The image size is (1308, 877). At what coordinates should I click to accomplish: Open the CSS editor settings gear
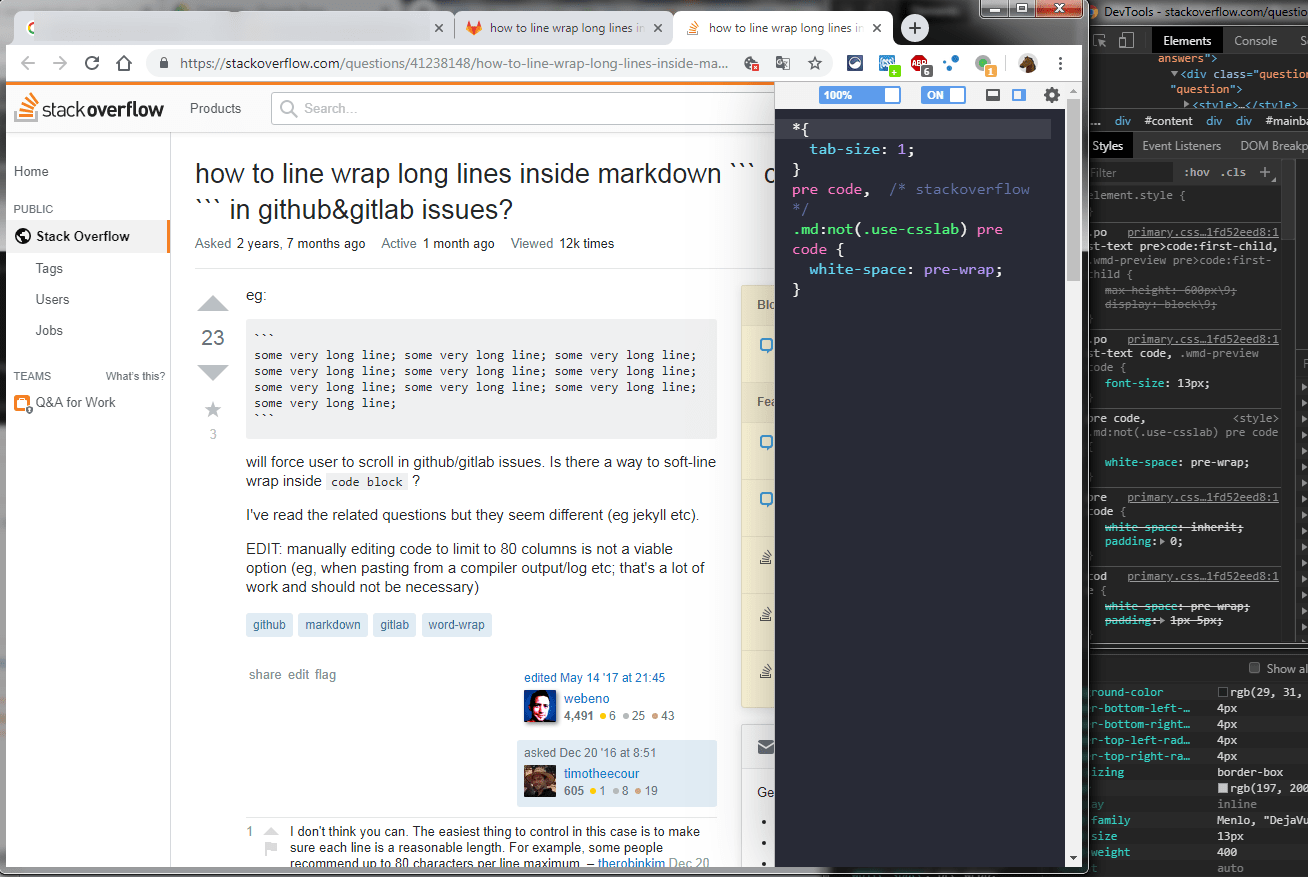coord(1051,95)
